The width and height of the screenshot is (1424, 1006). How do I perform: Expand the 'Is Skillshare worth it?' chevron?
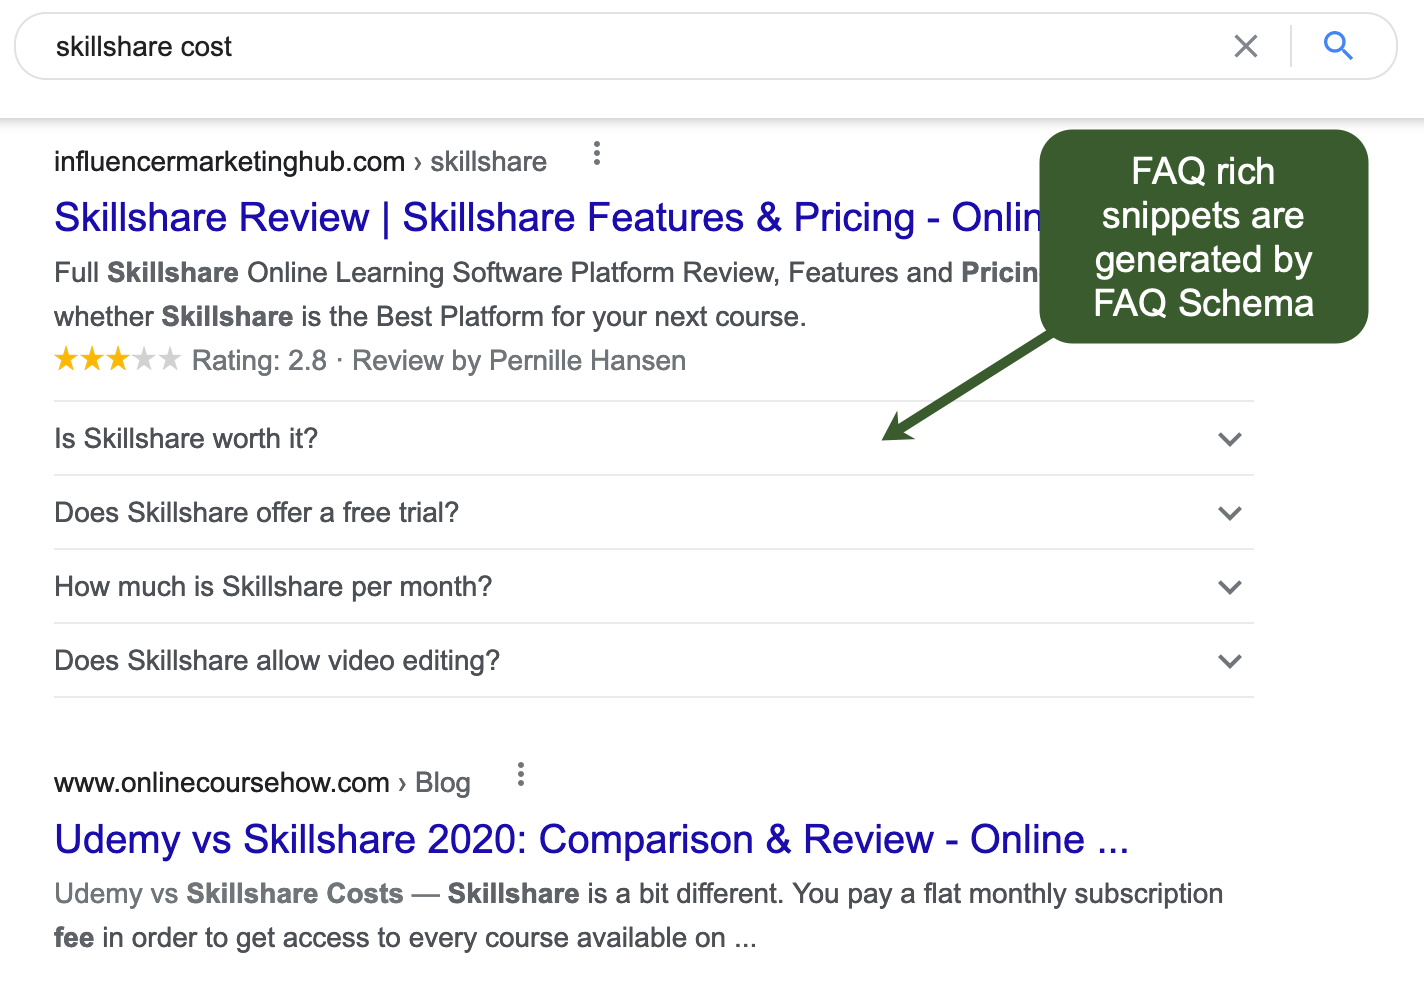(1230, 439)
